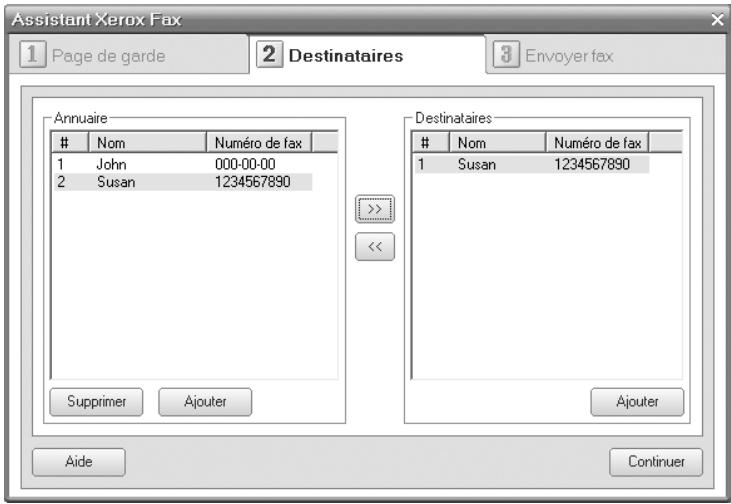Add selected contact with >> button
The image size is (731, 504).
point(375,209)
